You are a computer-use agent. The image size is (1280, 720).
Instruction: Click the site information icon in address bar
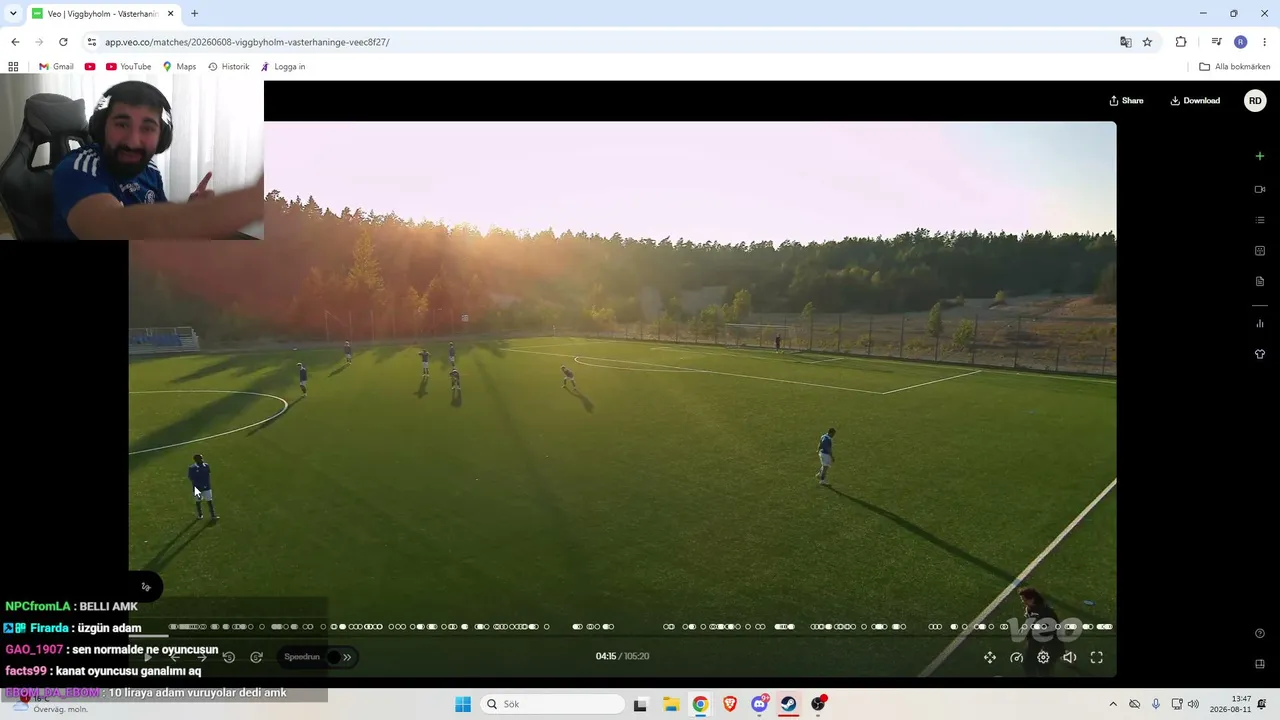(92, 42)
